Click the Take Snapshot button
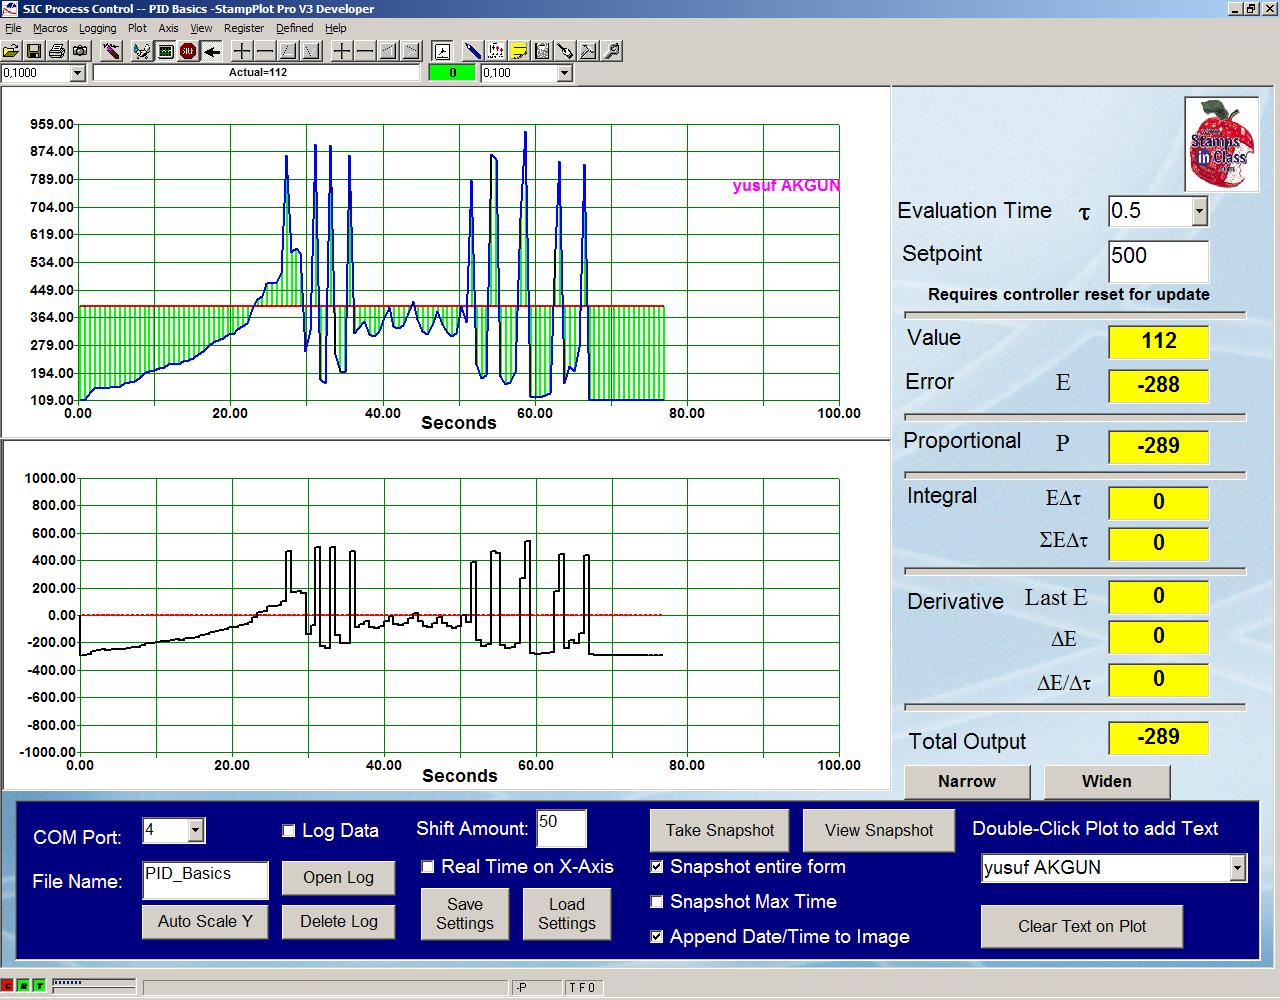 point(720,830)
